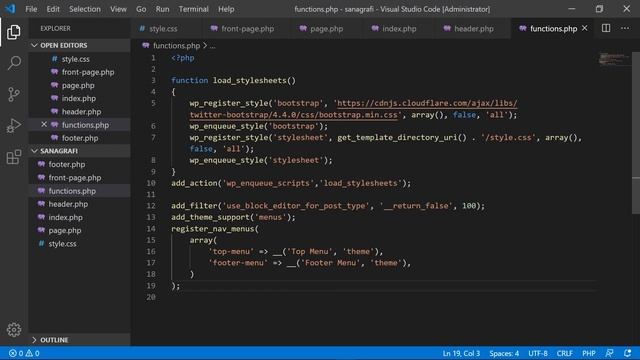Screen dimensions: 640x360
Task: Click the feedback icon in status bar
Action: pyautogui.click(x=609, y=353)
